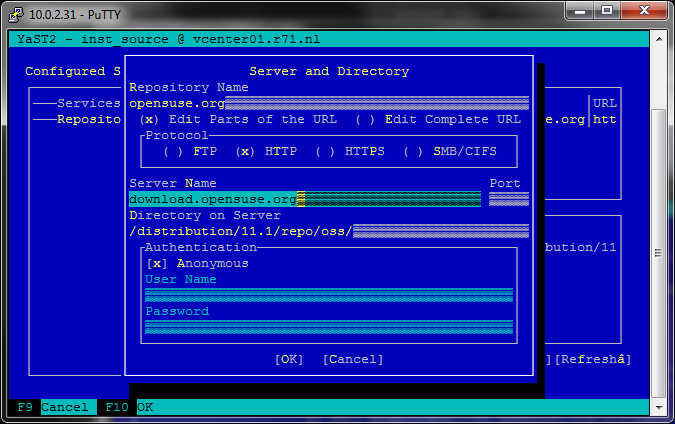
Task: Click the "htt" URL cell in background table
Action: [605, 119]
